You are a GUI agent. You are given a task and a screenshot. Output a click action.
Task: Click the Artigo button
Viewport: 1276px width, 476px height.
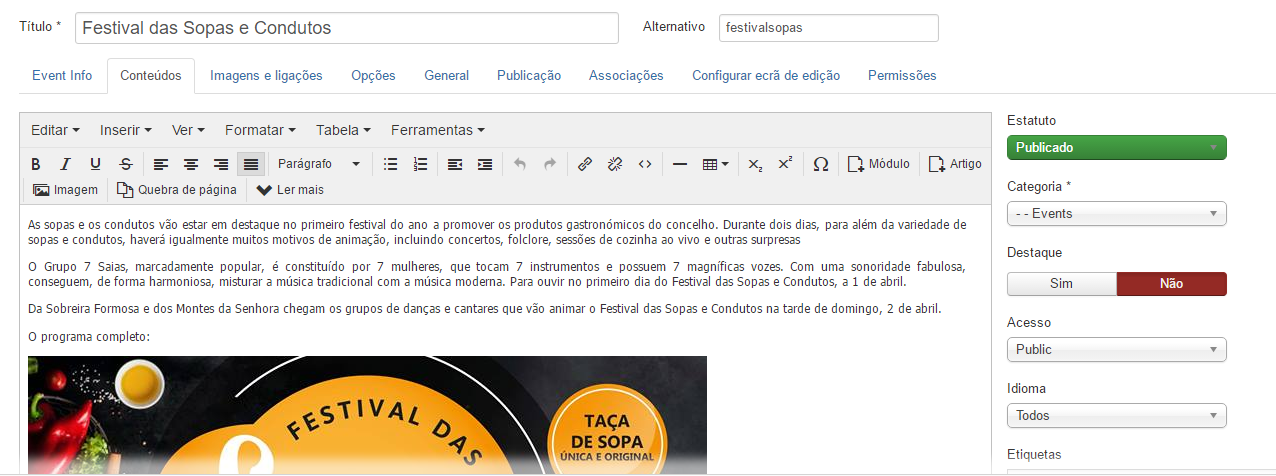coord(955,164)
